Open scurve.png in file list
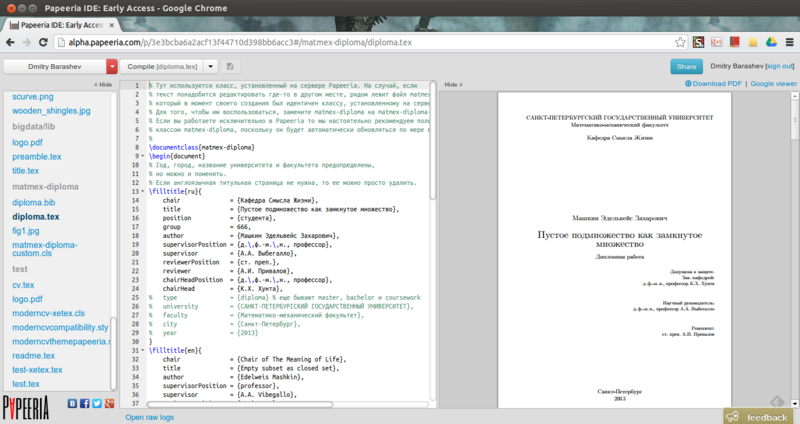The image size is (800, 424). click(33, 96)
